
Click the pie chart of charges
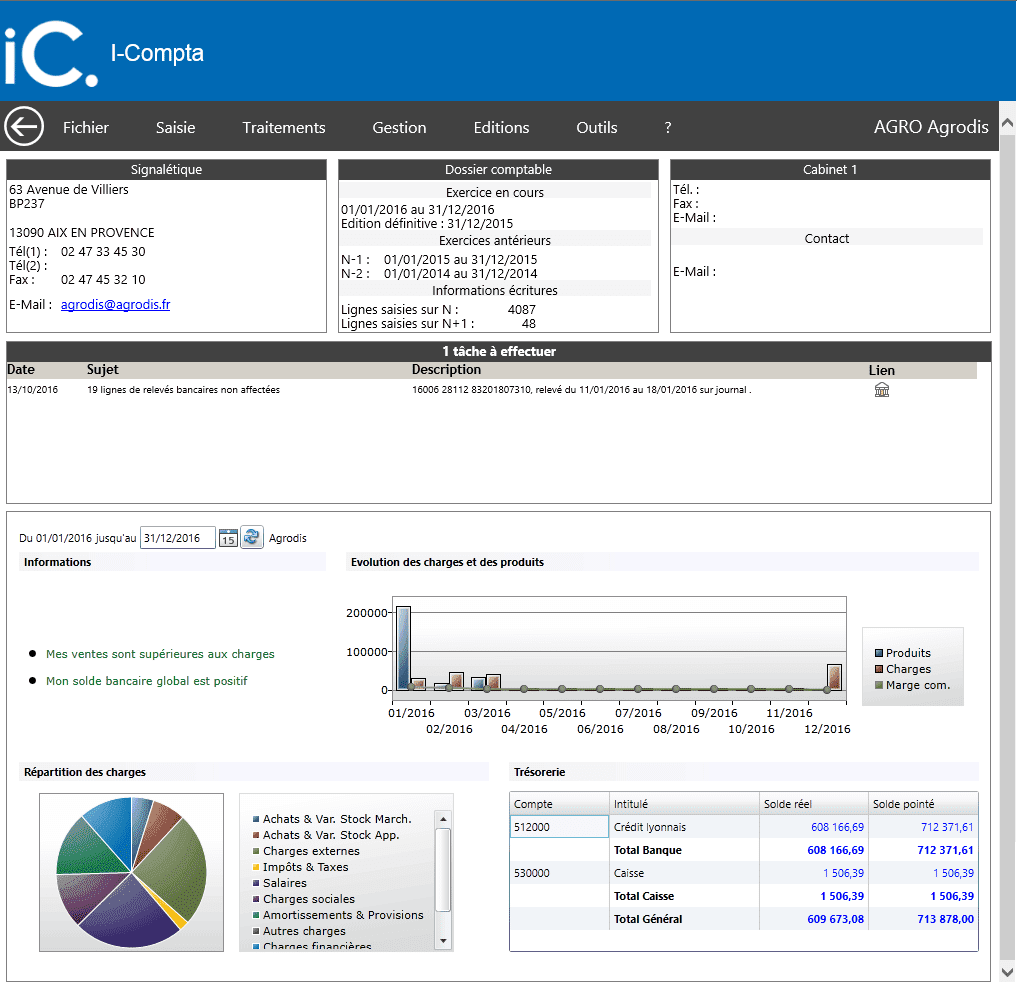(x=132, y=872)
